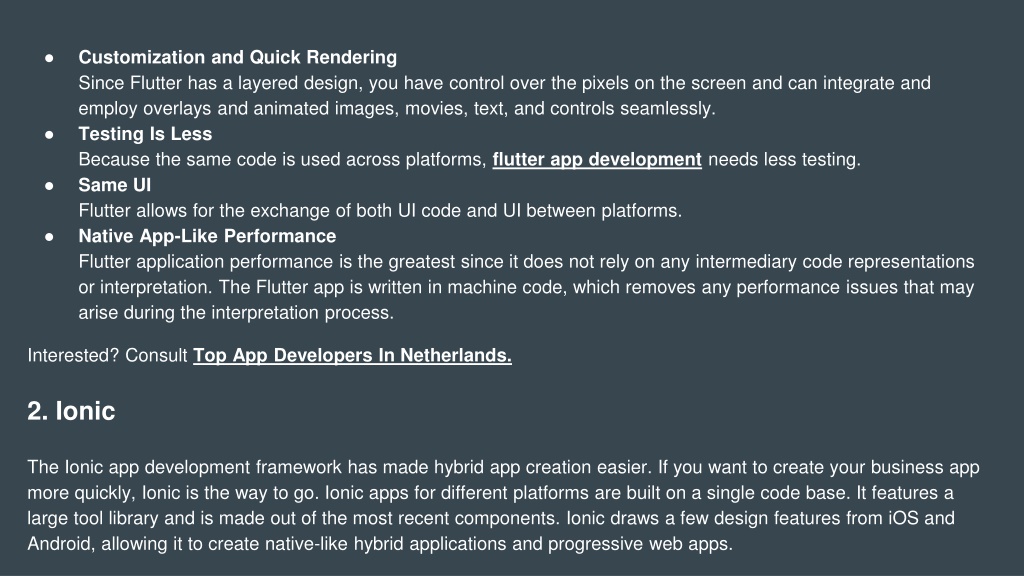Click the text 'needs less testing.'
Image resolution: width=1024 pixels, height=576 pixels.
pos(784,160)
